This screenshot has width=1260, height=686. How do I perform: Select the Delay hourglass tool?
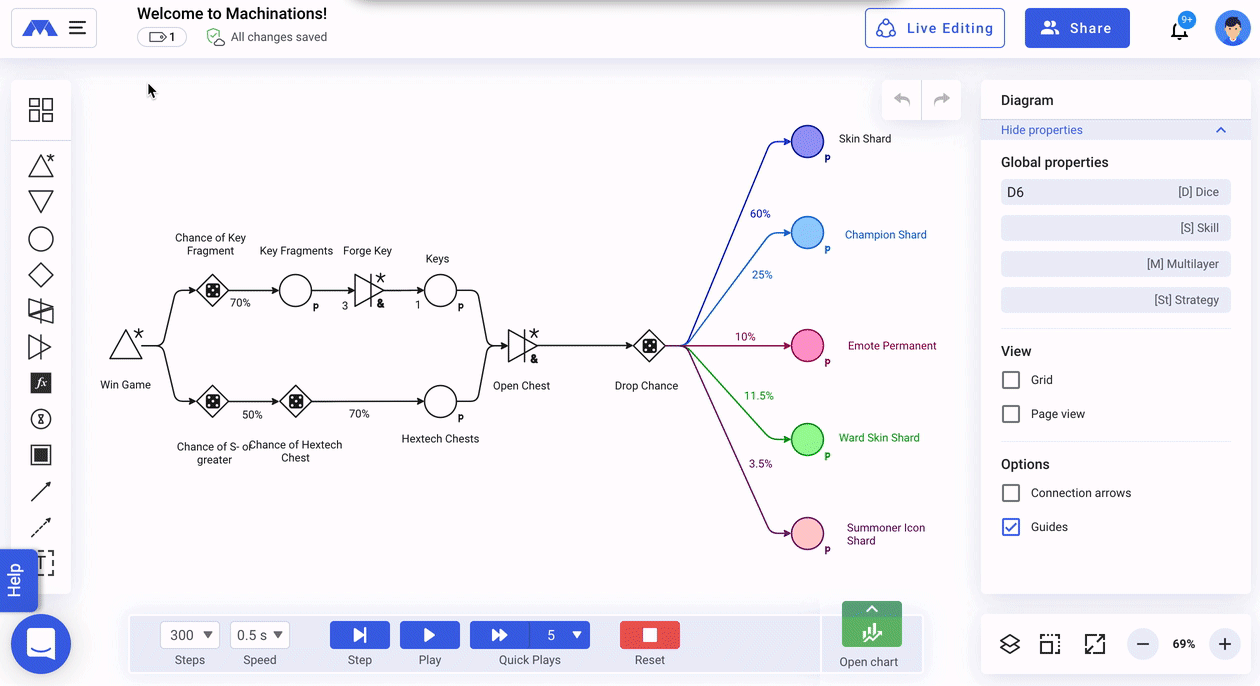click(x=41, y=419)
